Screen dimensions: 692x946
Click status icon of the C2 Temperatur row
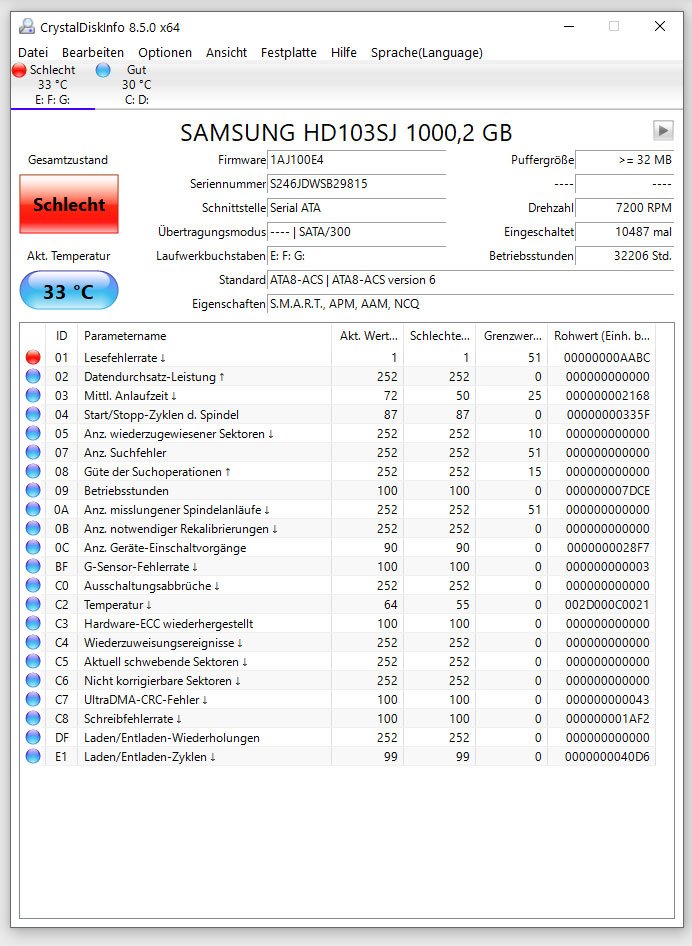pos(33,605)
